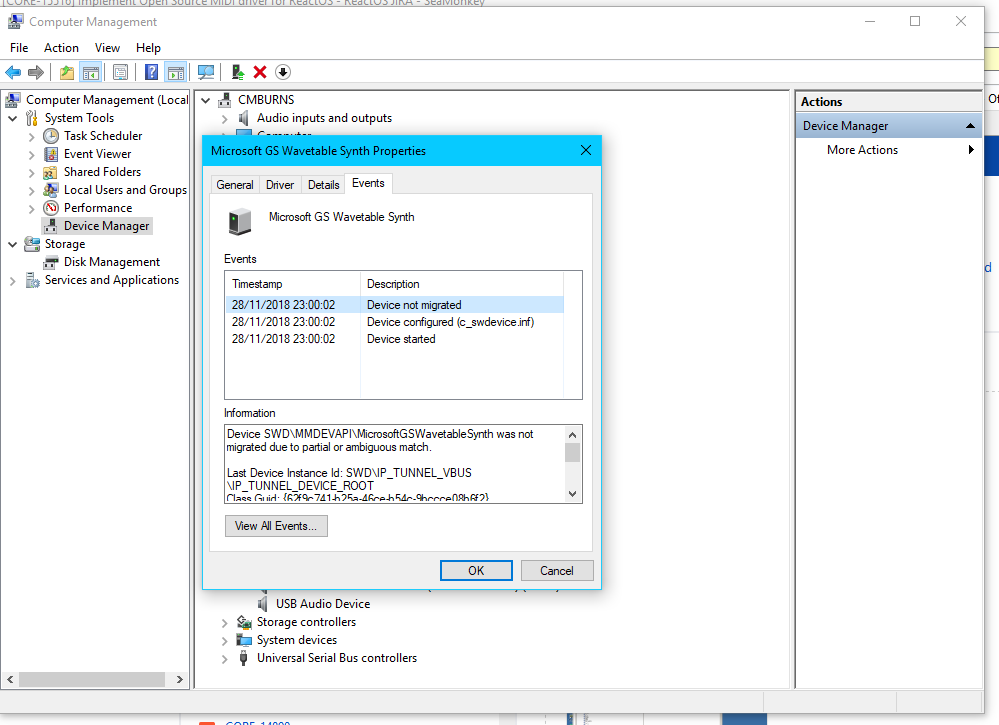Collapse the System Tools tree node
This screenshot has width=999, height=725.
click(12, 118)
